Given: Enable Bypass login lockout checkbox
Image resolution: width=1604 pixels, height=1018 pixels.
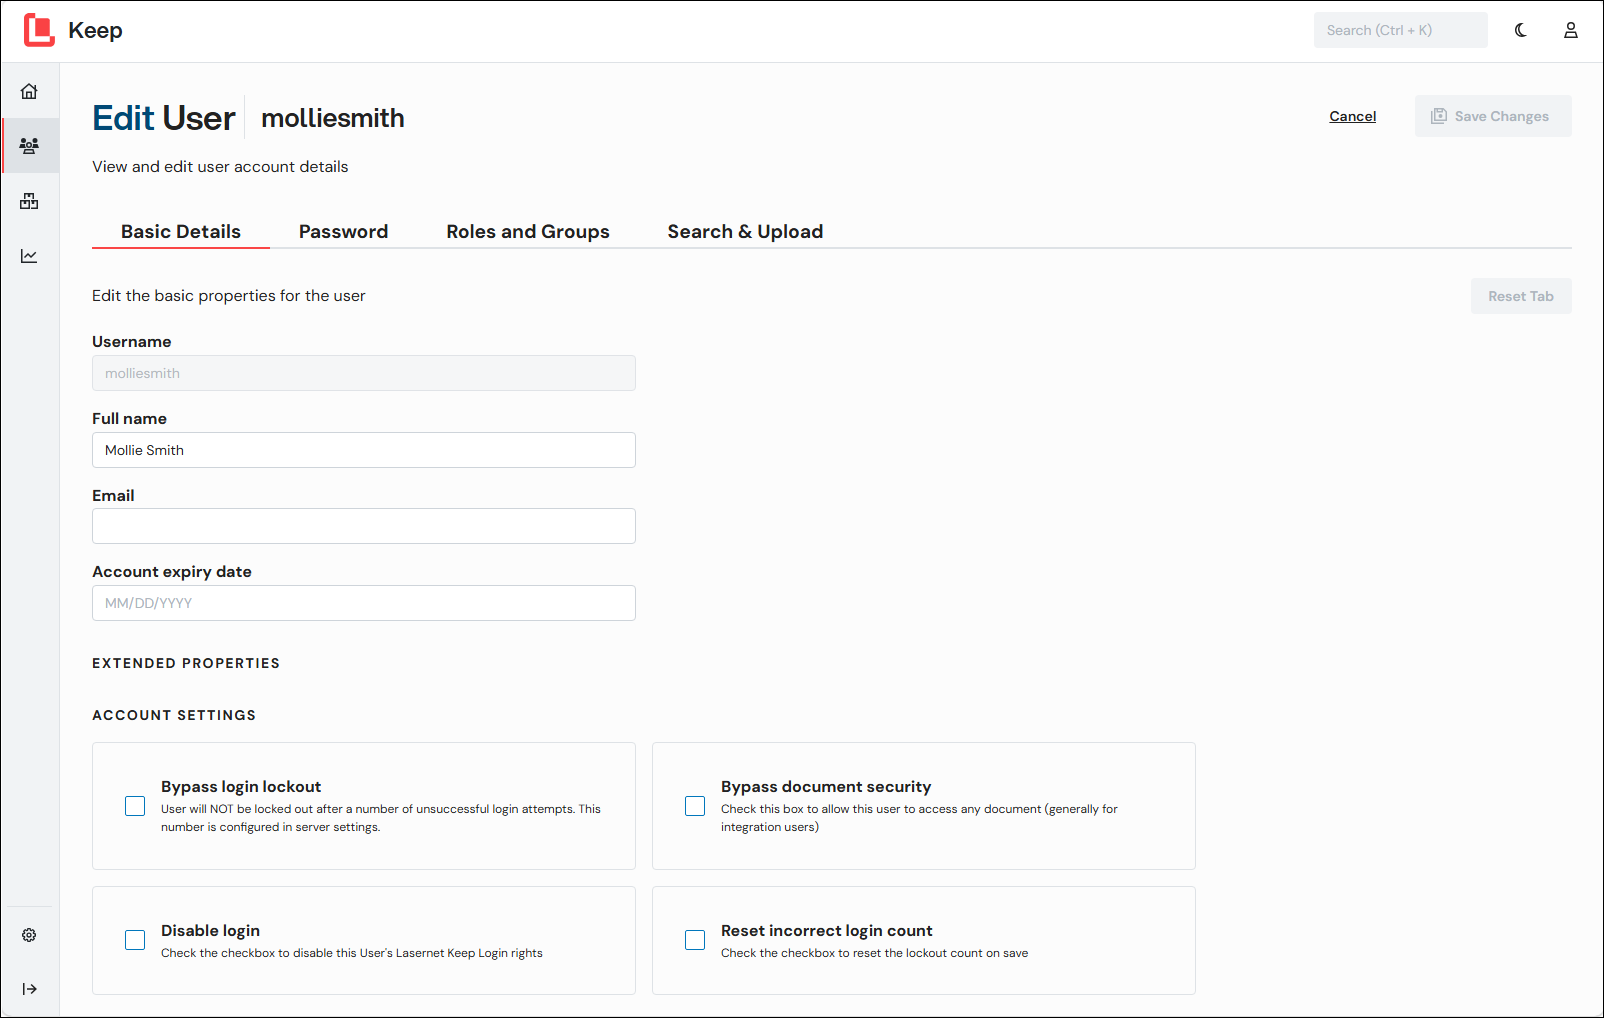Looking at the screenshot, I should [x=135, y=806].
